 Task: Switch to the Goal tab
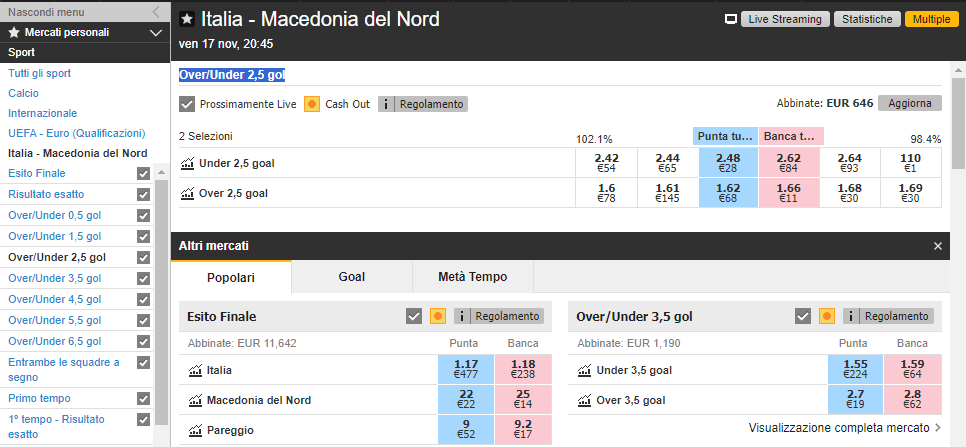[352, 277]
